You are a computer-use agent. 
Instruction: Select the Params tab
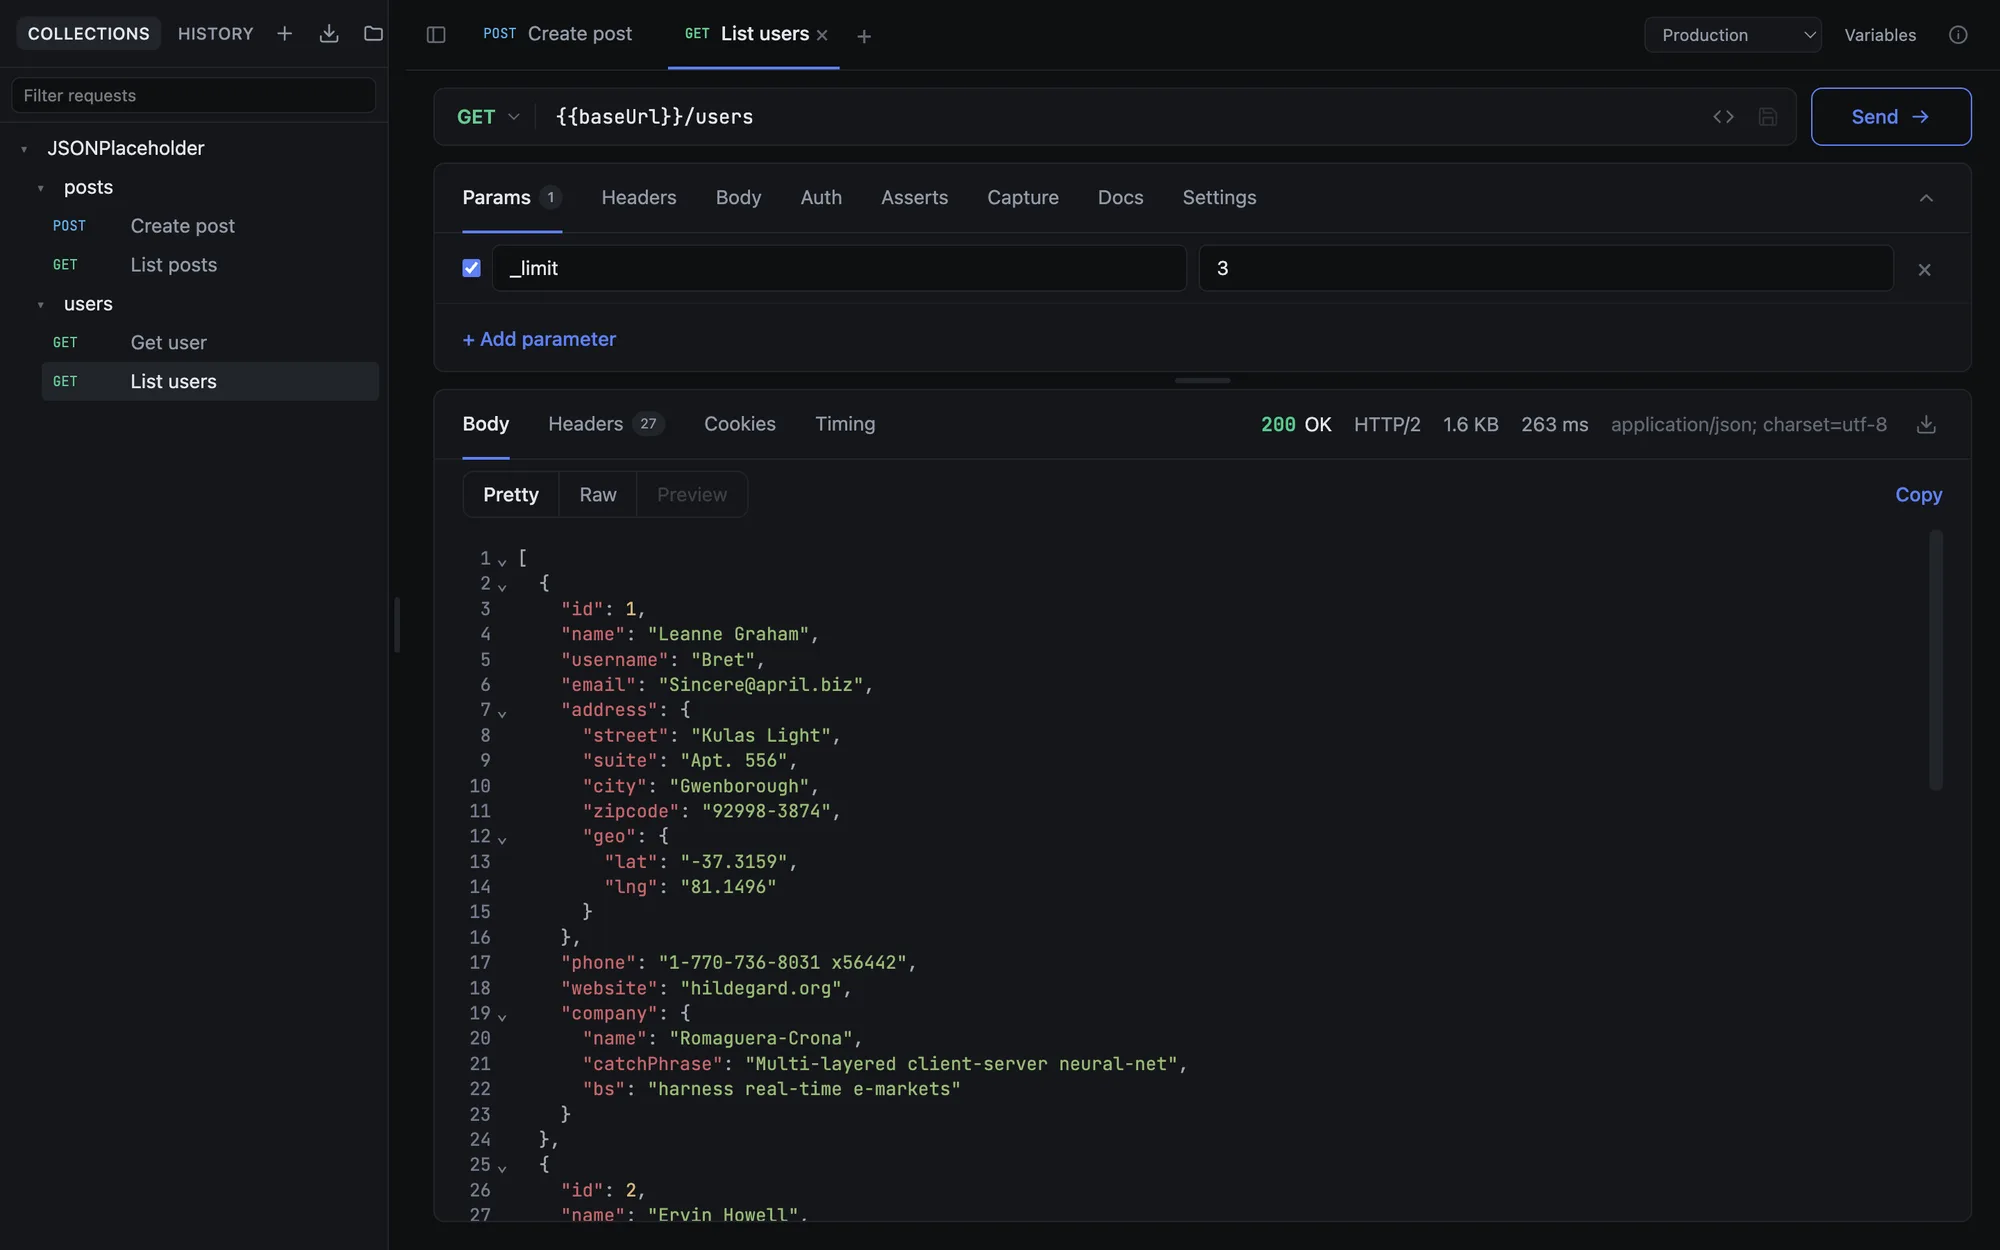click(x=512, y=198)
